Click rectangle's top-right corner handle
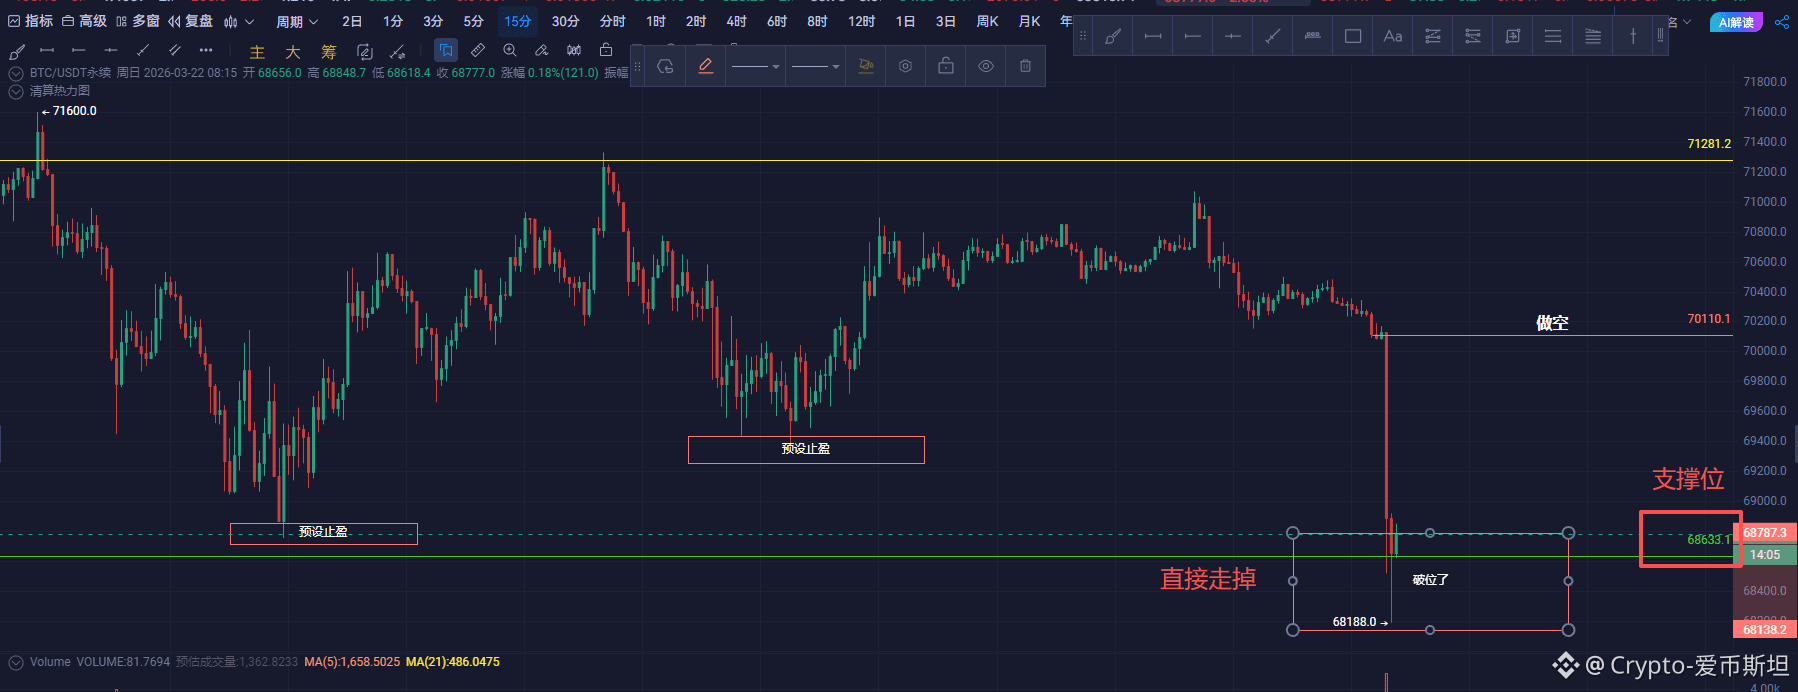The width and height of the screenshot is (1798, 692). (1568, 533)
